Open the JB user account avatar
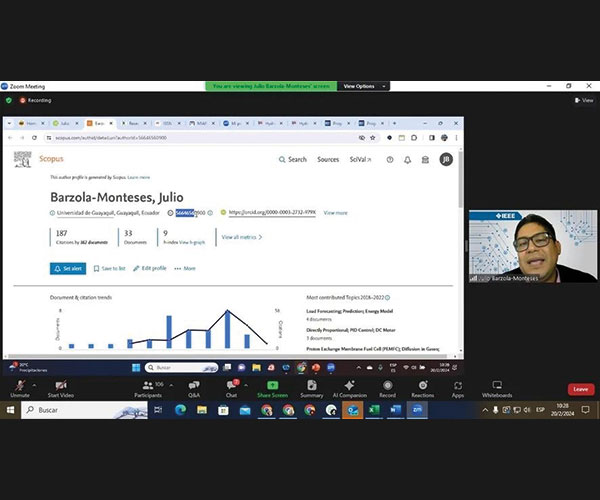Image resolution: width=600 pixels, height=500 pixels. coord(446,160)
